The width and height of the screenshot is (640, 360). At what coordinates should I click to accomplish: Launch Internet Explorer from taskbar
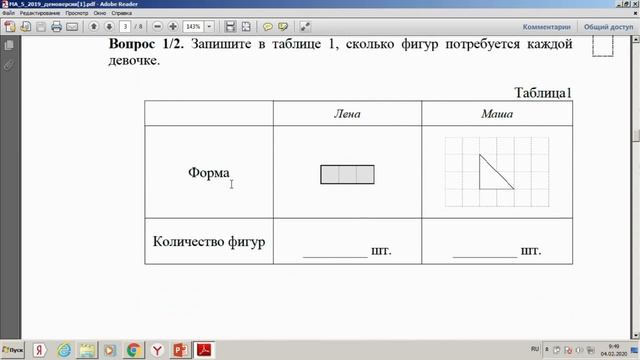[x=64, y=350]
